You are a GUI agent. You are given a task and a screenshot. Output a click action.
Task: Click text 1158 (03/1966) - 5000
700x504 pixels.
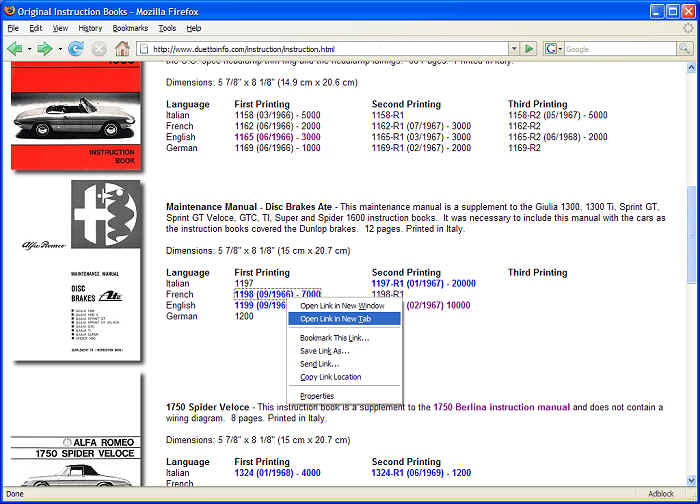[277, 115]
